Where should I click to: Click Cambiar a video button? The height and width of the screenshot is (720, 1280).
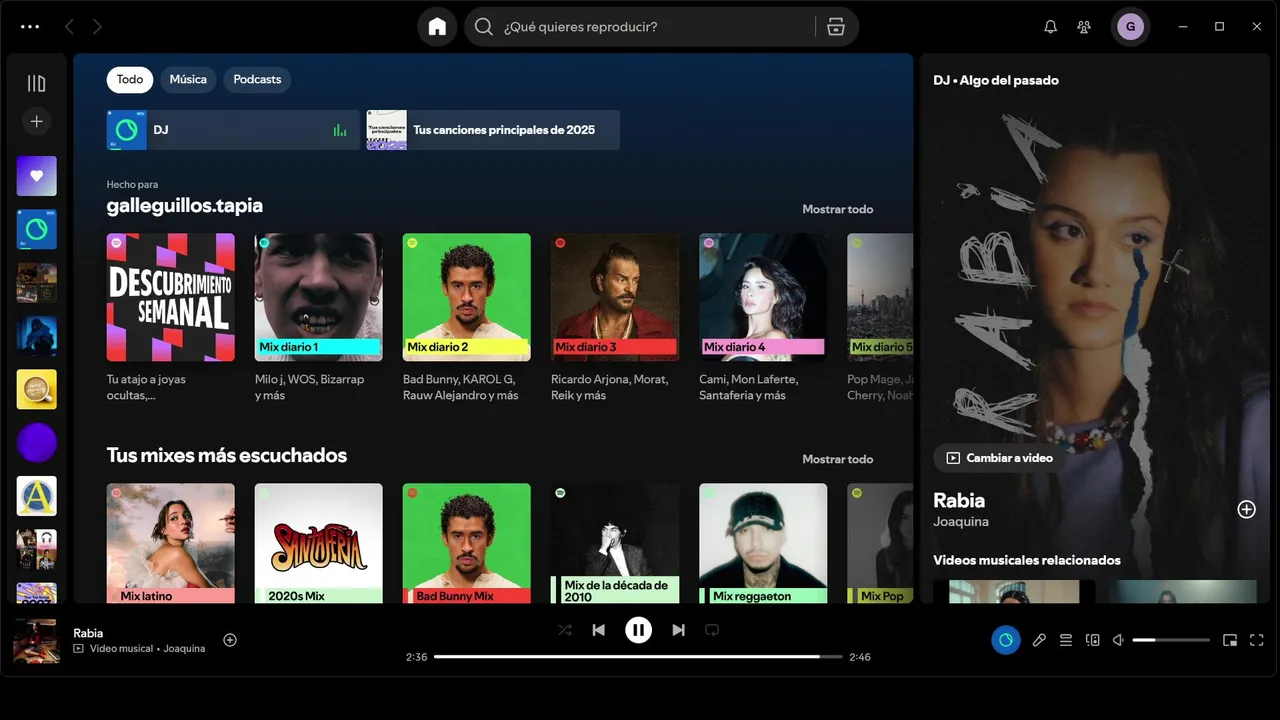click(x=1000, y=458)
